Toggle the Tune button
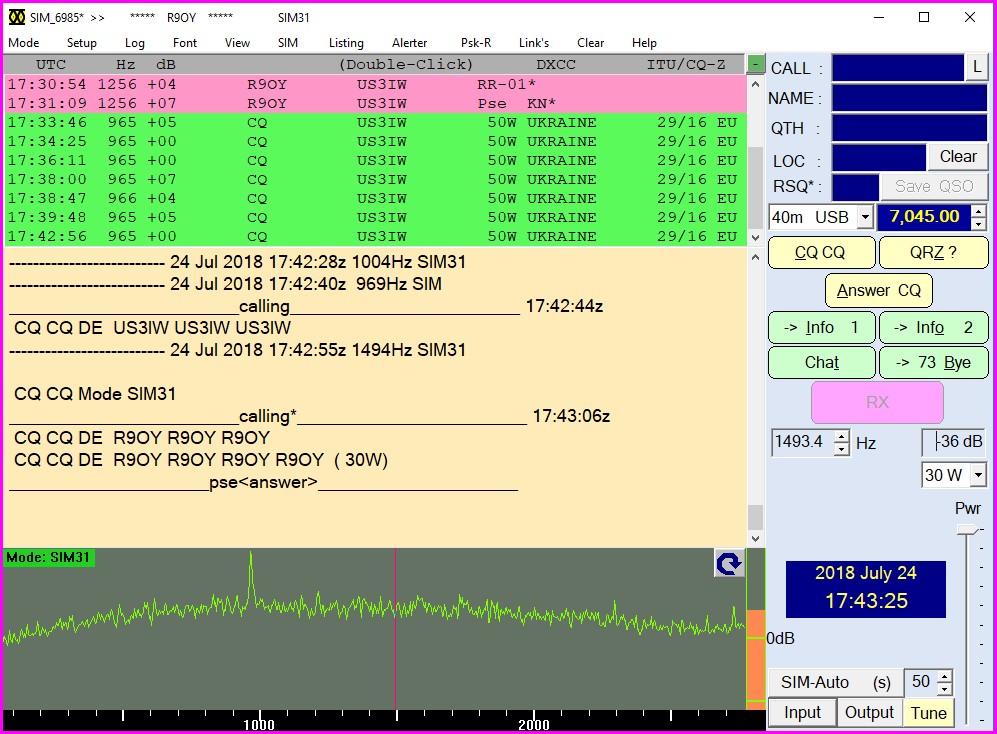The height and width of the screenshot is (734, 997). pyautogui.click(x=928, y=712)
